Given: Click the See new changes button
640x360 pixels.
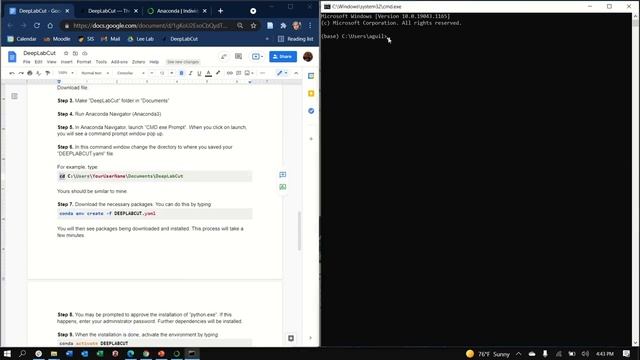Looking at the screenshot, I should point(183,62).
